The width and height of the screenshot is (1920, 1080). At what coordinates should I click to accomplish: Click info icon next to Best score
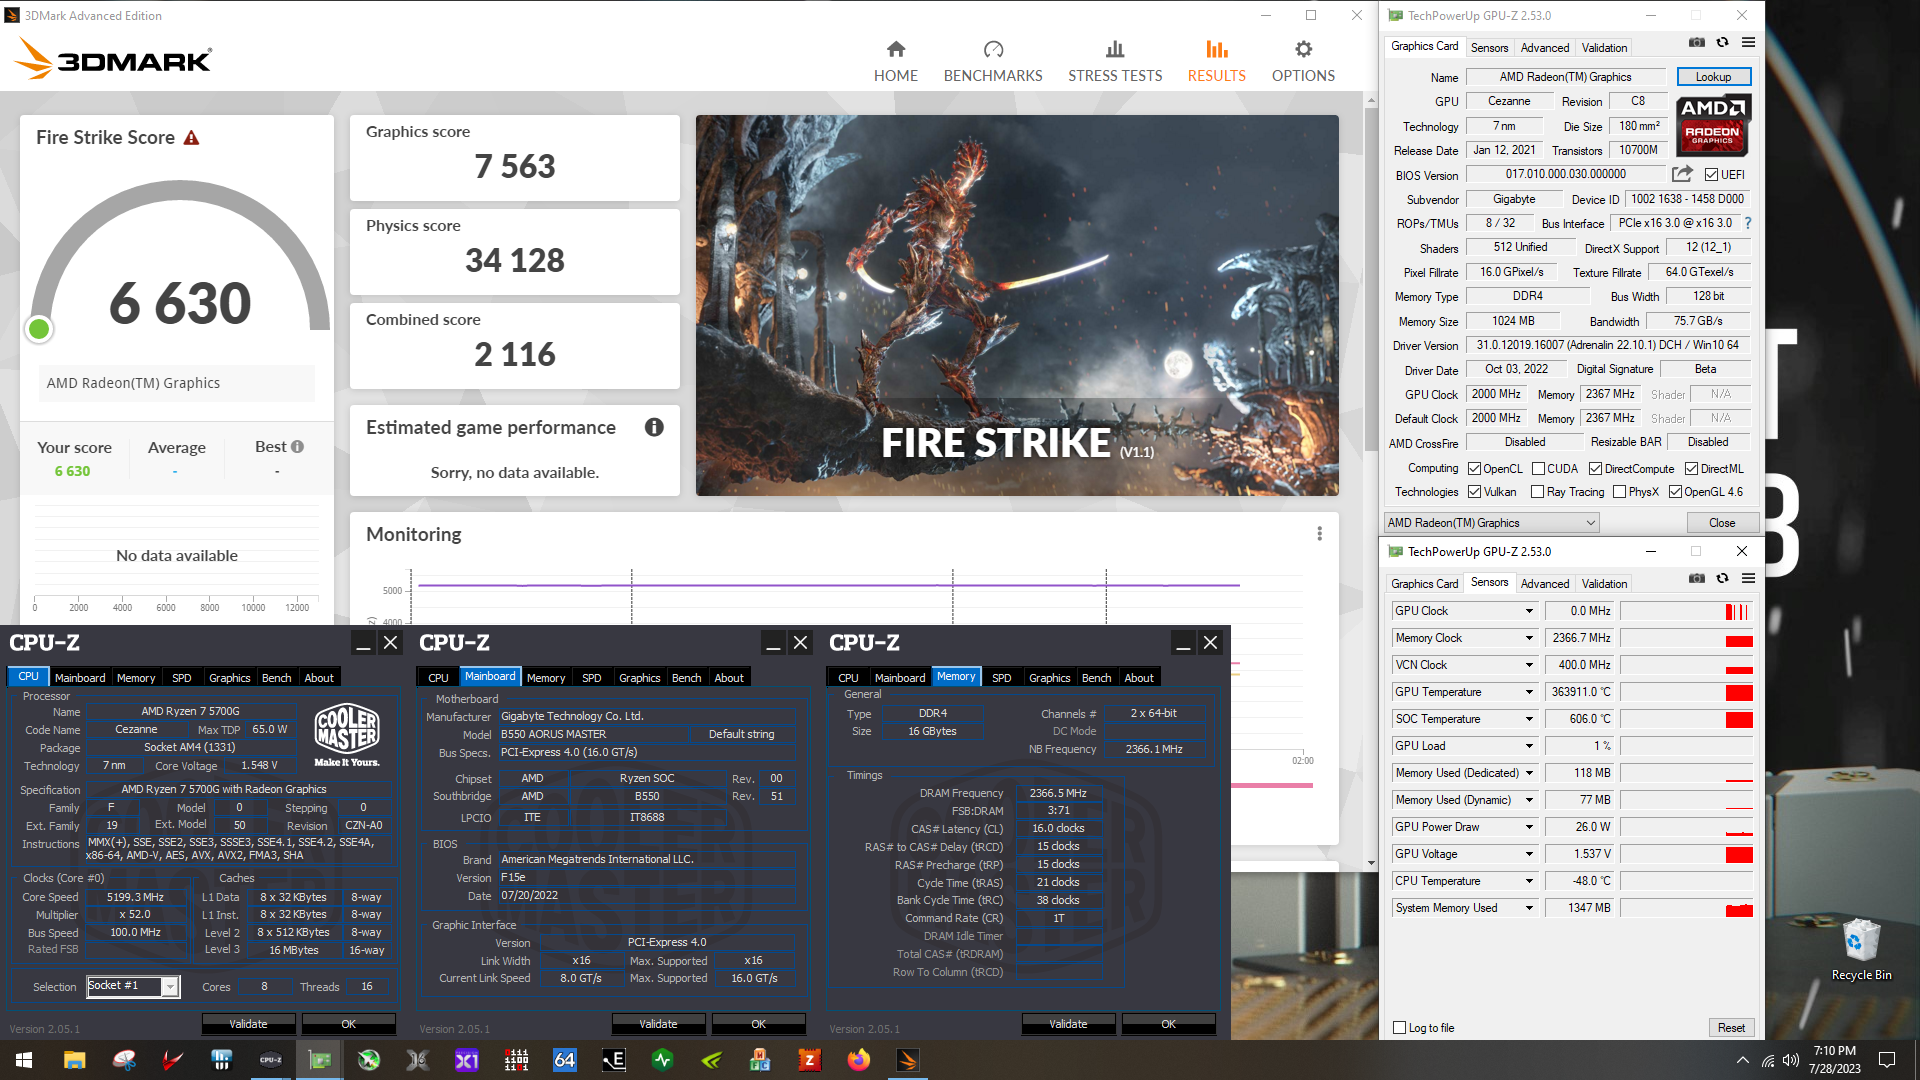point(297,447)
